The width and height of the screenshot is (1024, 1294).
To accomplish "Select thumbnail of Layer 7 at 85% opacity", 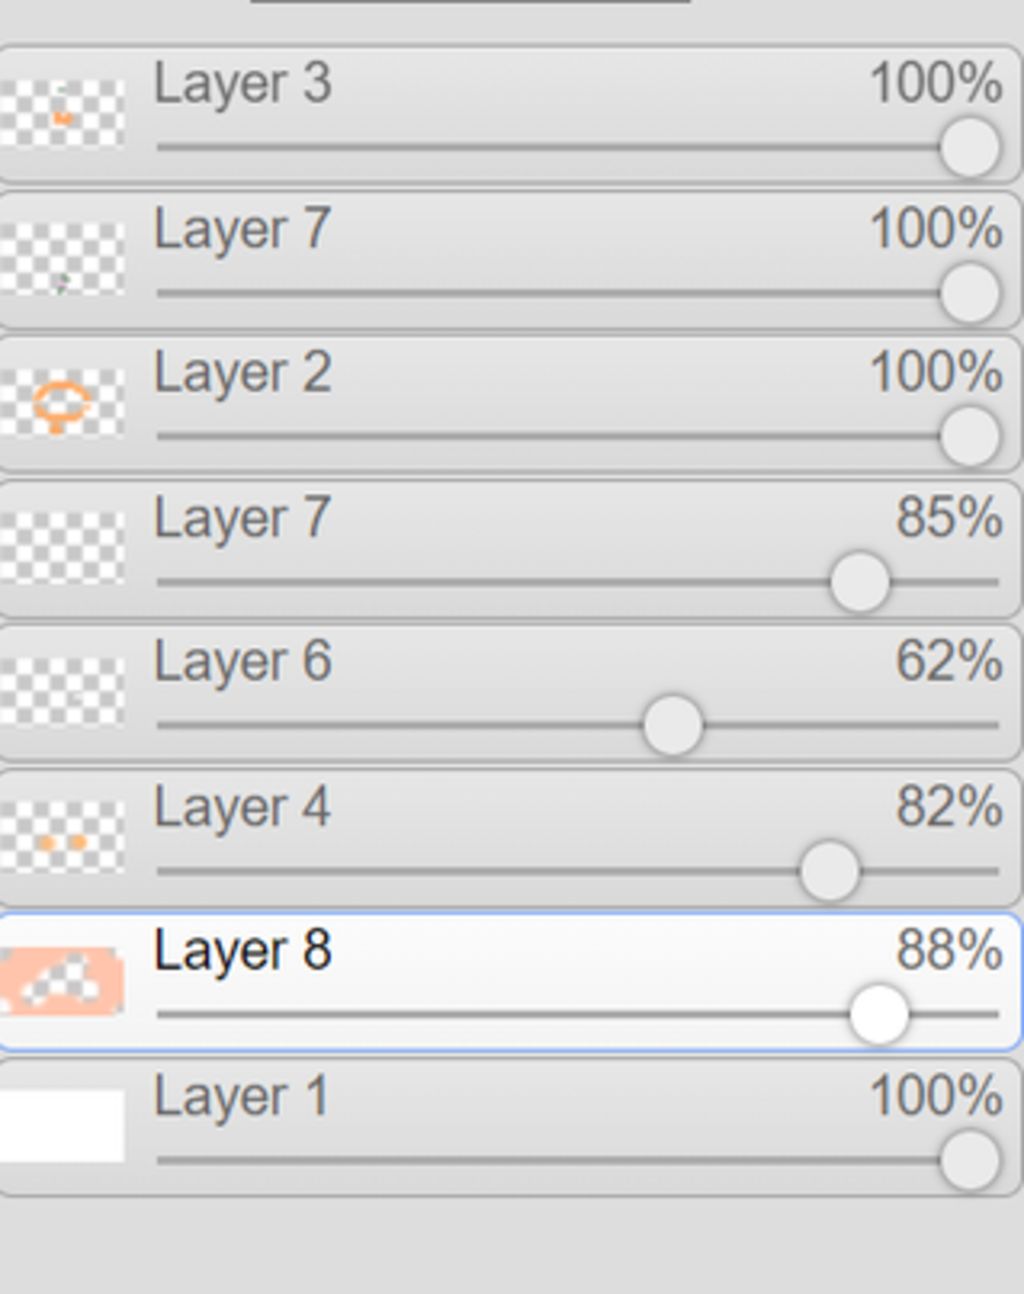I will point(62,547).
